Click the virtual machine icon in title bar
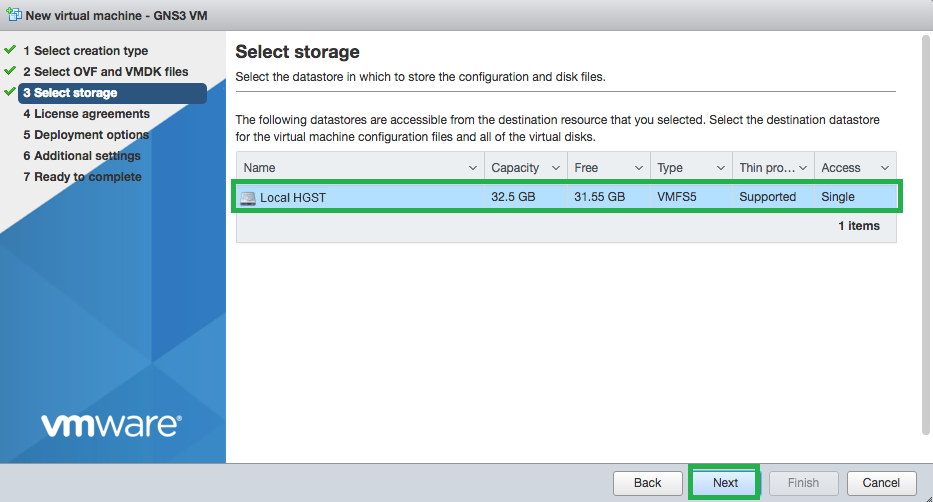 point(13,15)
